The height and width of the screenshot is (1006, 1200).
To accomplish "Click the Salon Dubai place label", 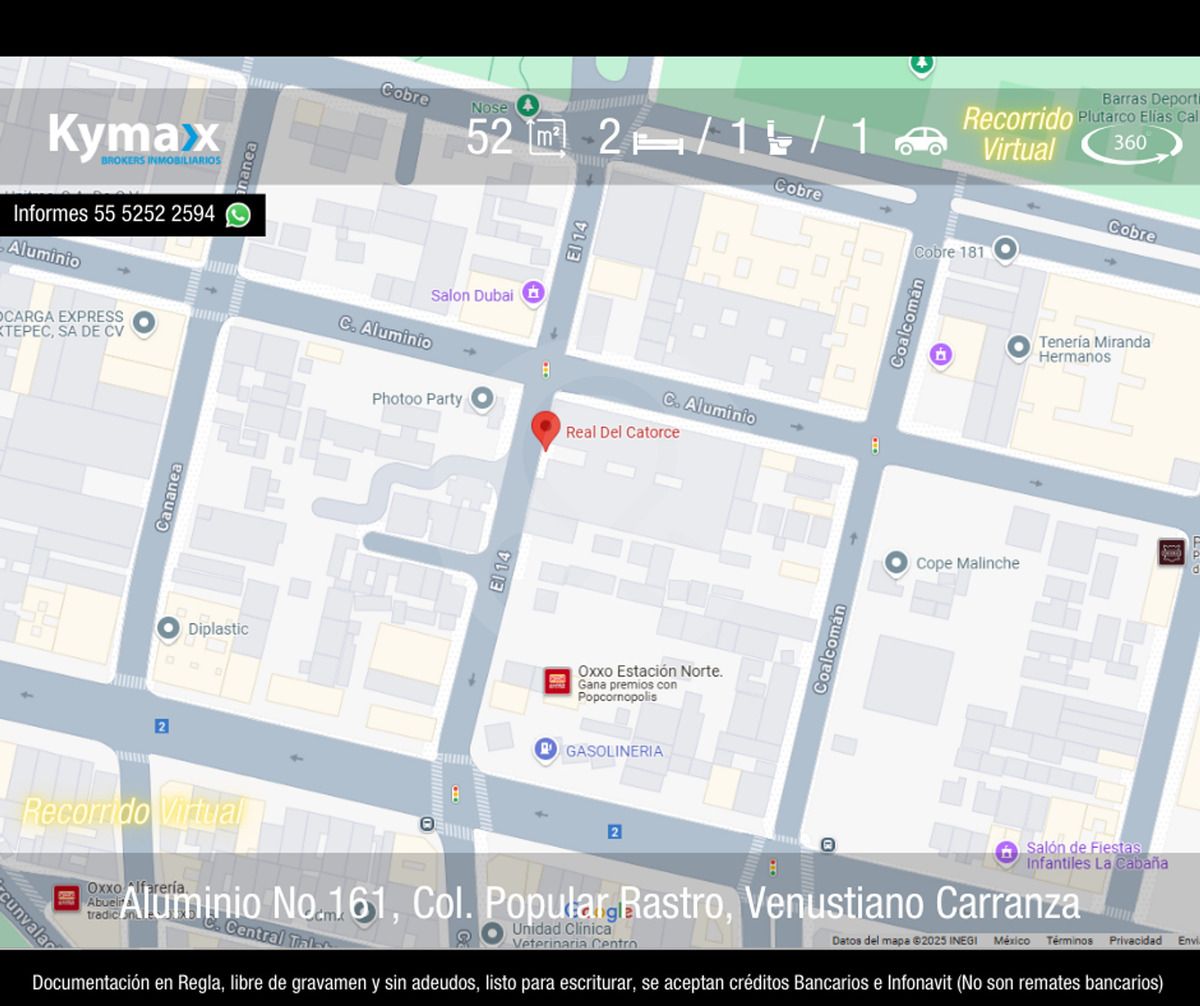I will pyautogui.click(x=472, y=295).
